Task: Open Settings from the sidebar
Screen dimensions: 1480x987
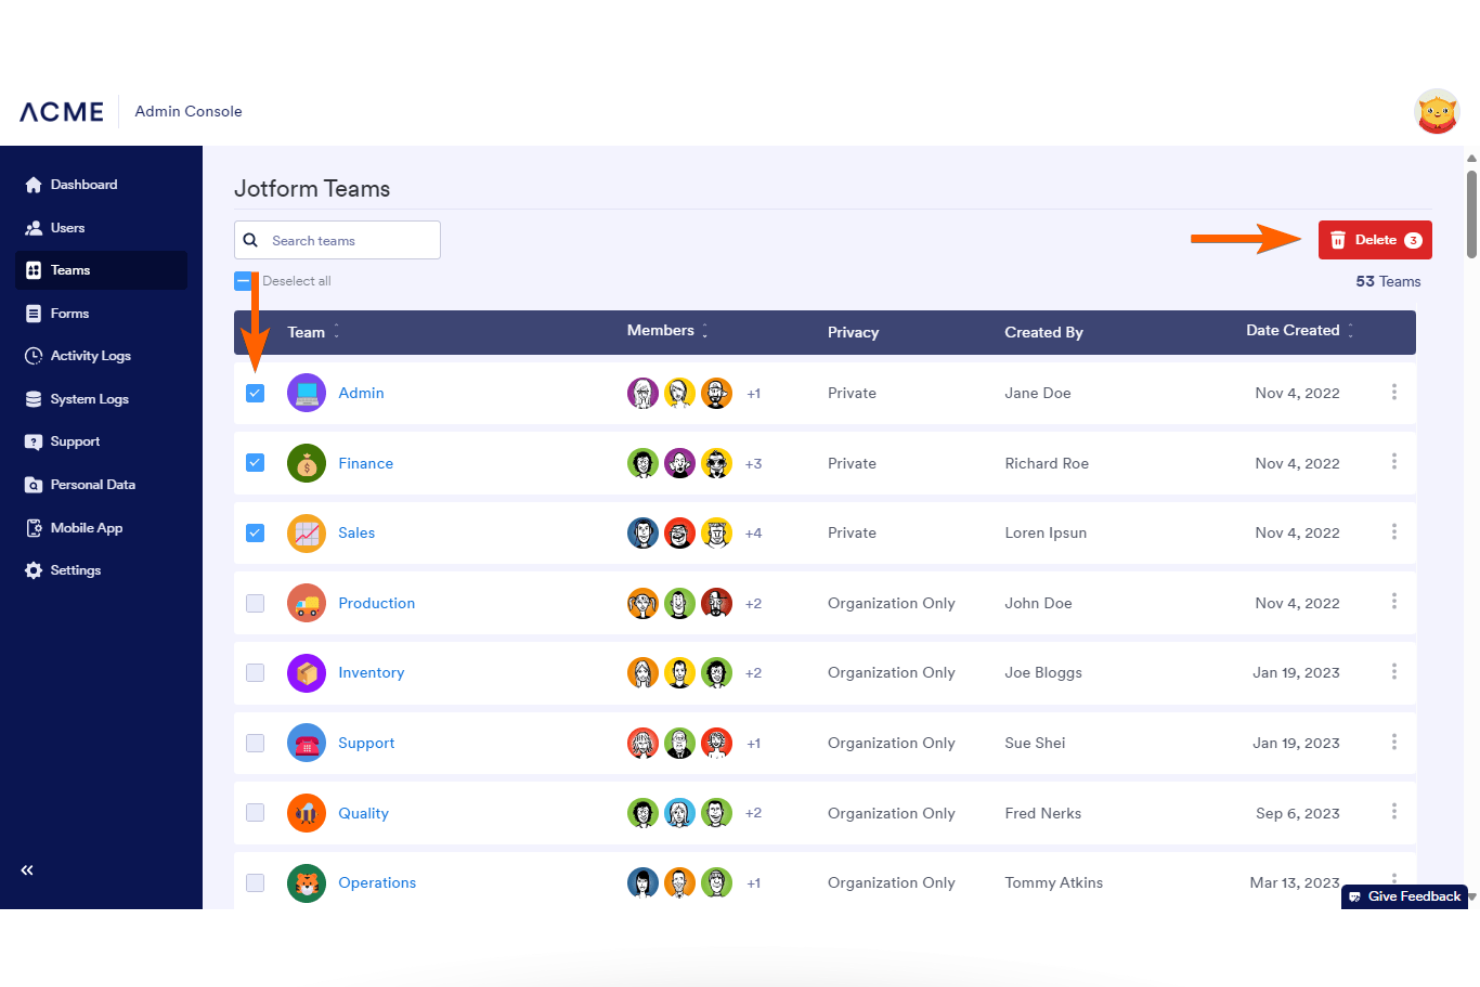Action: pos(75,570)
